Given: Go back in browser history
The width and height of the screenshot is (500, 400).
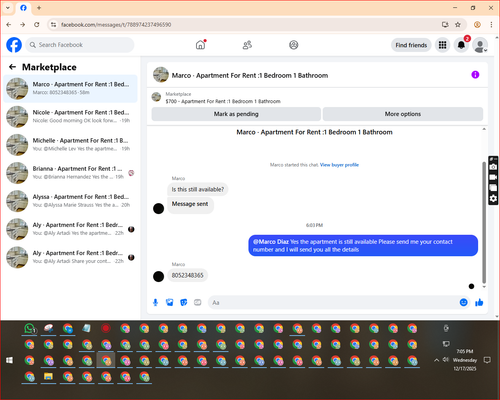Looking at the screenshot, I should click(9, 24).
